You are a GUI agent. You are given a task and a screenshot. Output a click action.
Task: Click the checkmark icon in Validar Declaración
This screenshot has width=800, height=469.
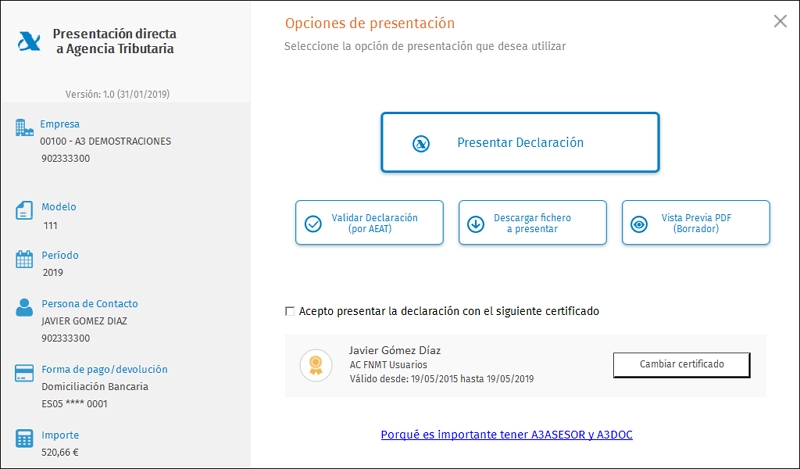coord(313,224)
